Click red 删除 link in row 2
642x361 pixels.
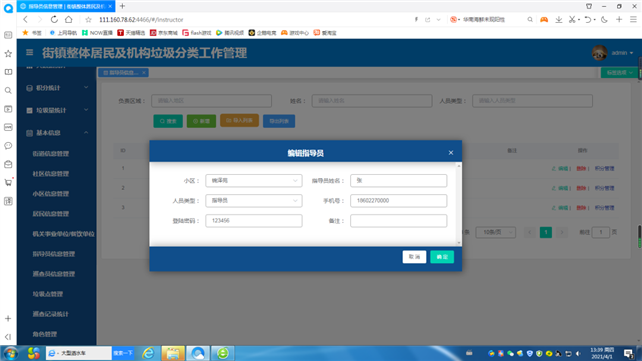tap(581, 188)
